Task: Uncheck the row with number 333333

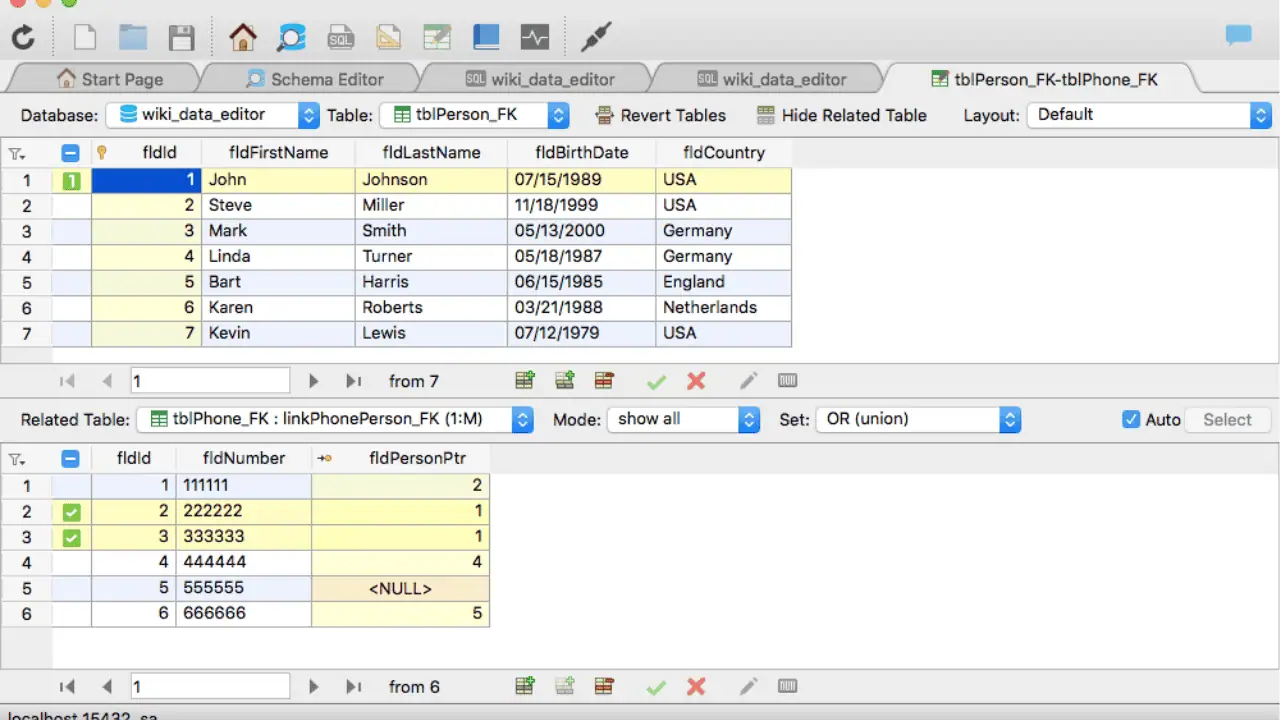Action: (x=71, y=538)
